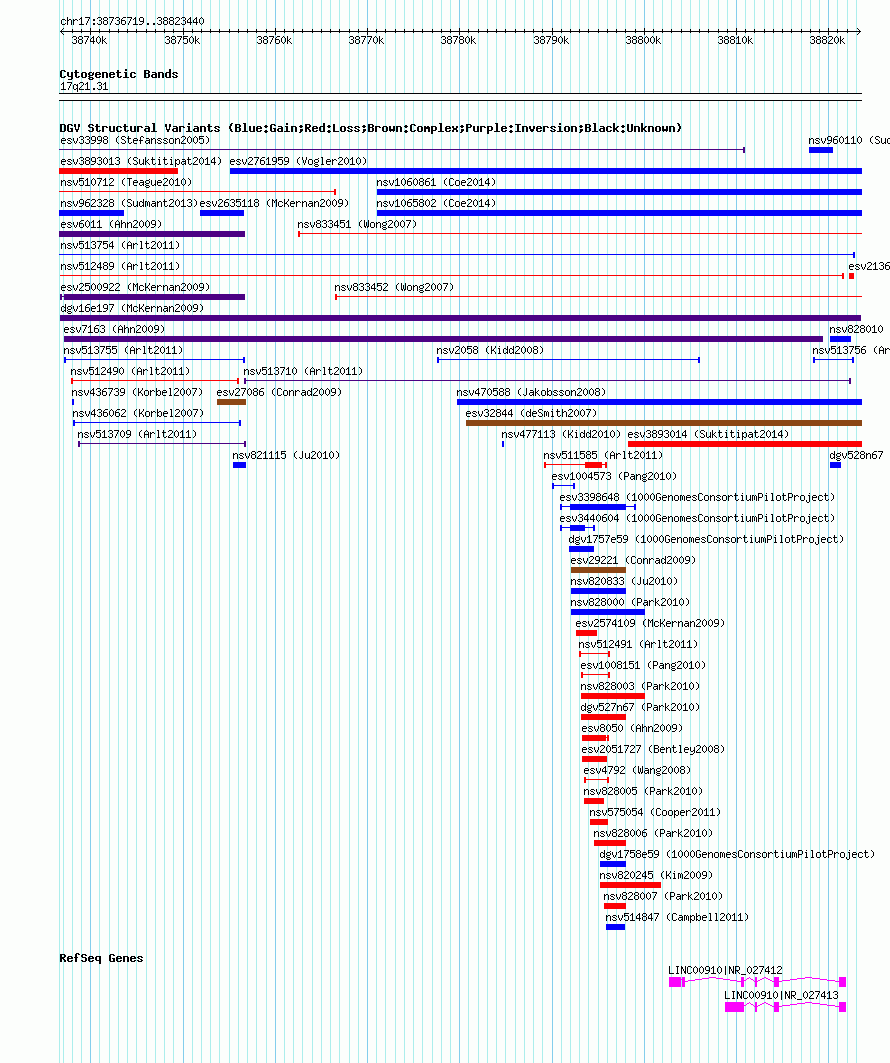Open nsv833451 (Wong2007) variant label
The image size is (890, 1063).
click(x=357, y=224)
